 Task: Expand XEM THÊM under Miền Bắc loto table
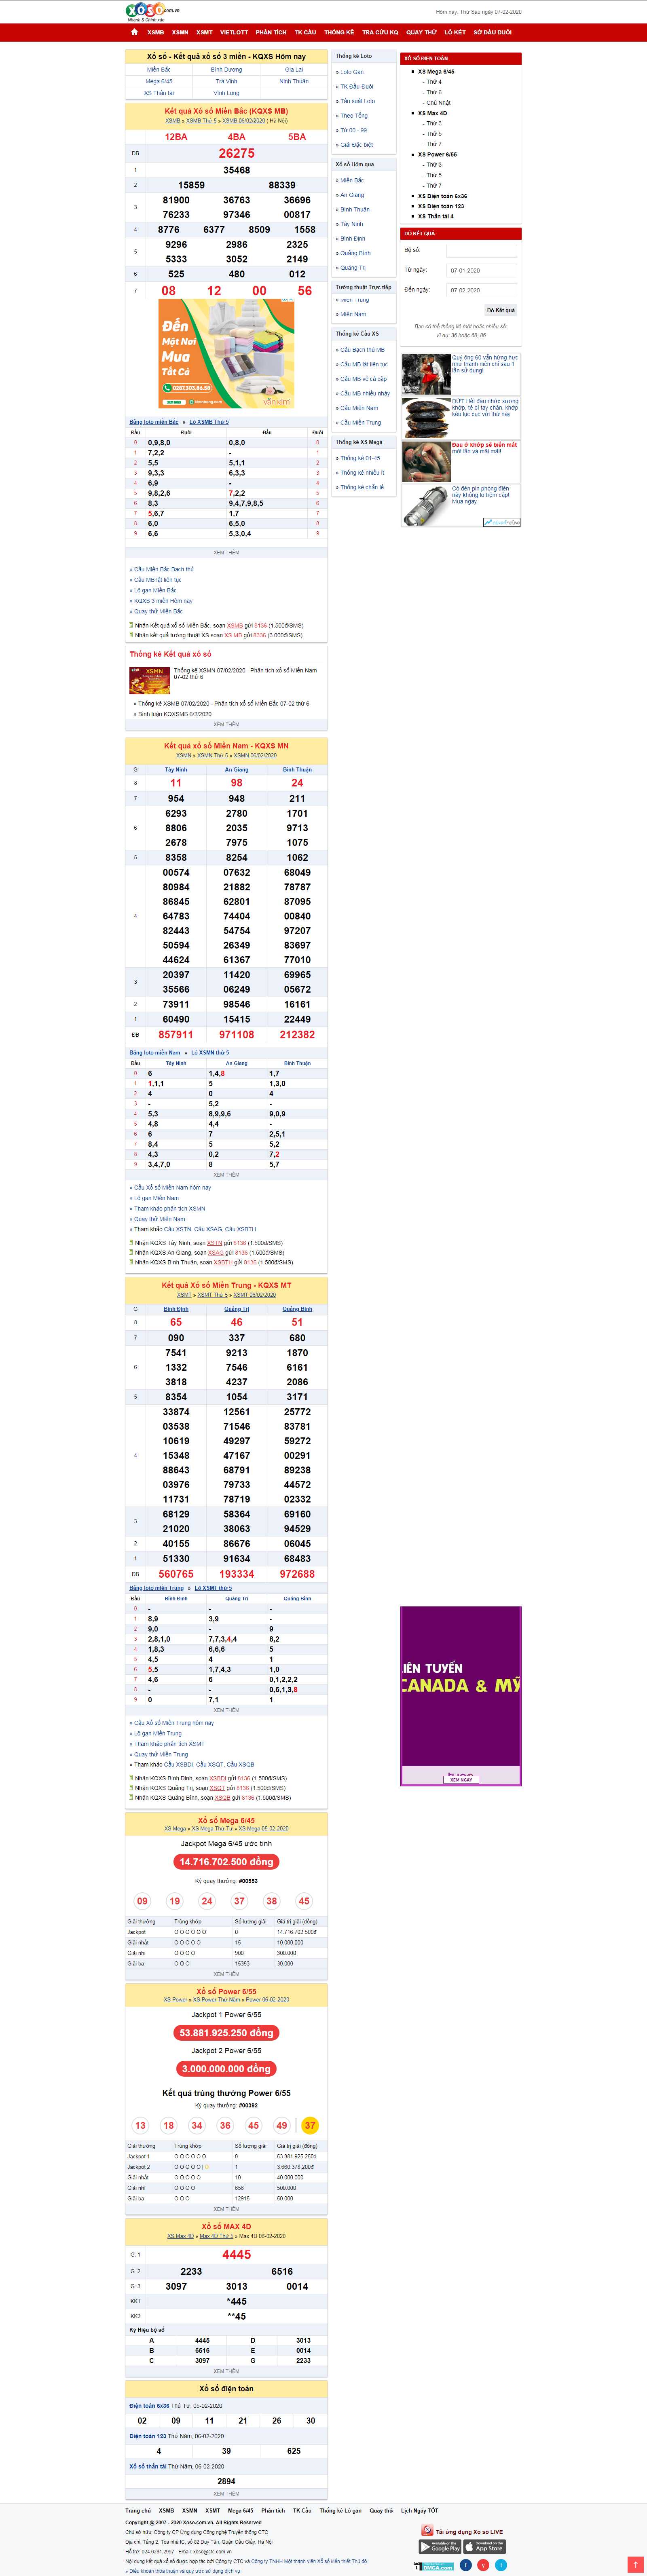(x=226, y=552)
